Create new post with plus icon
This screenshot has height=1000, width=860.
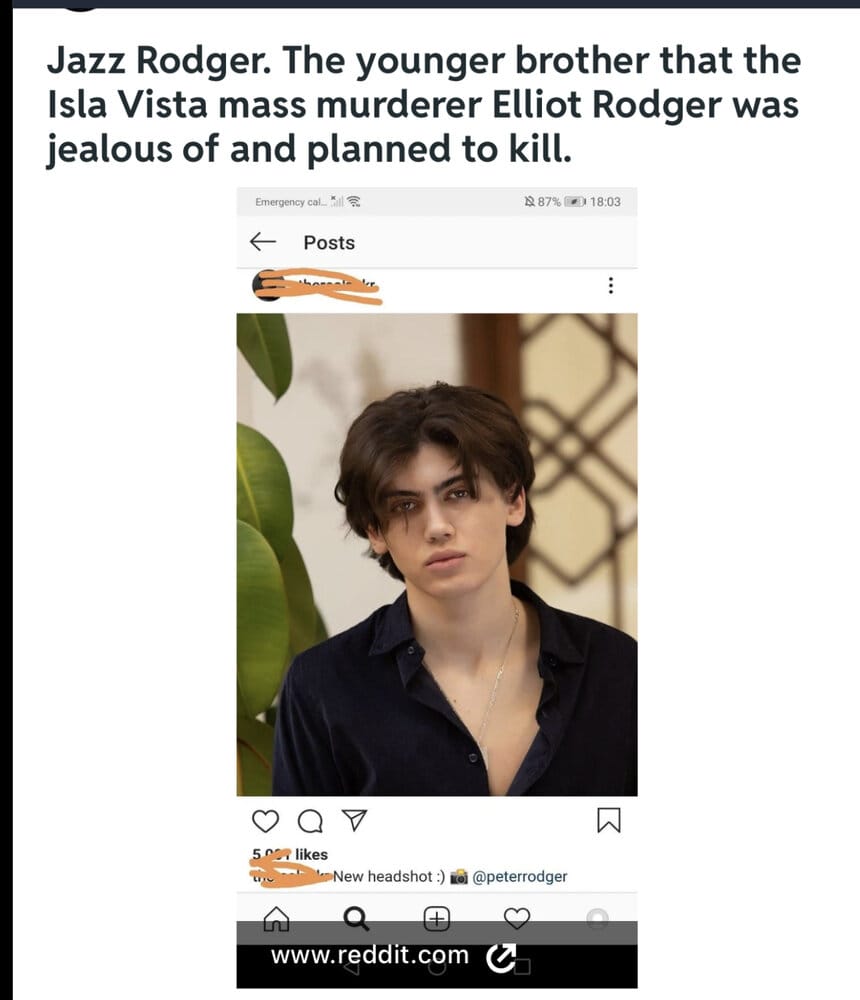437,918
